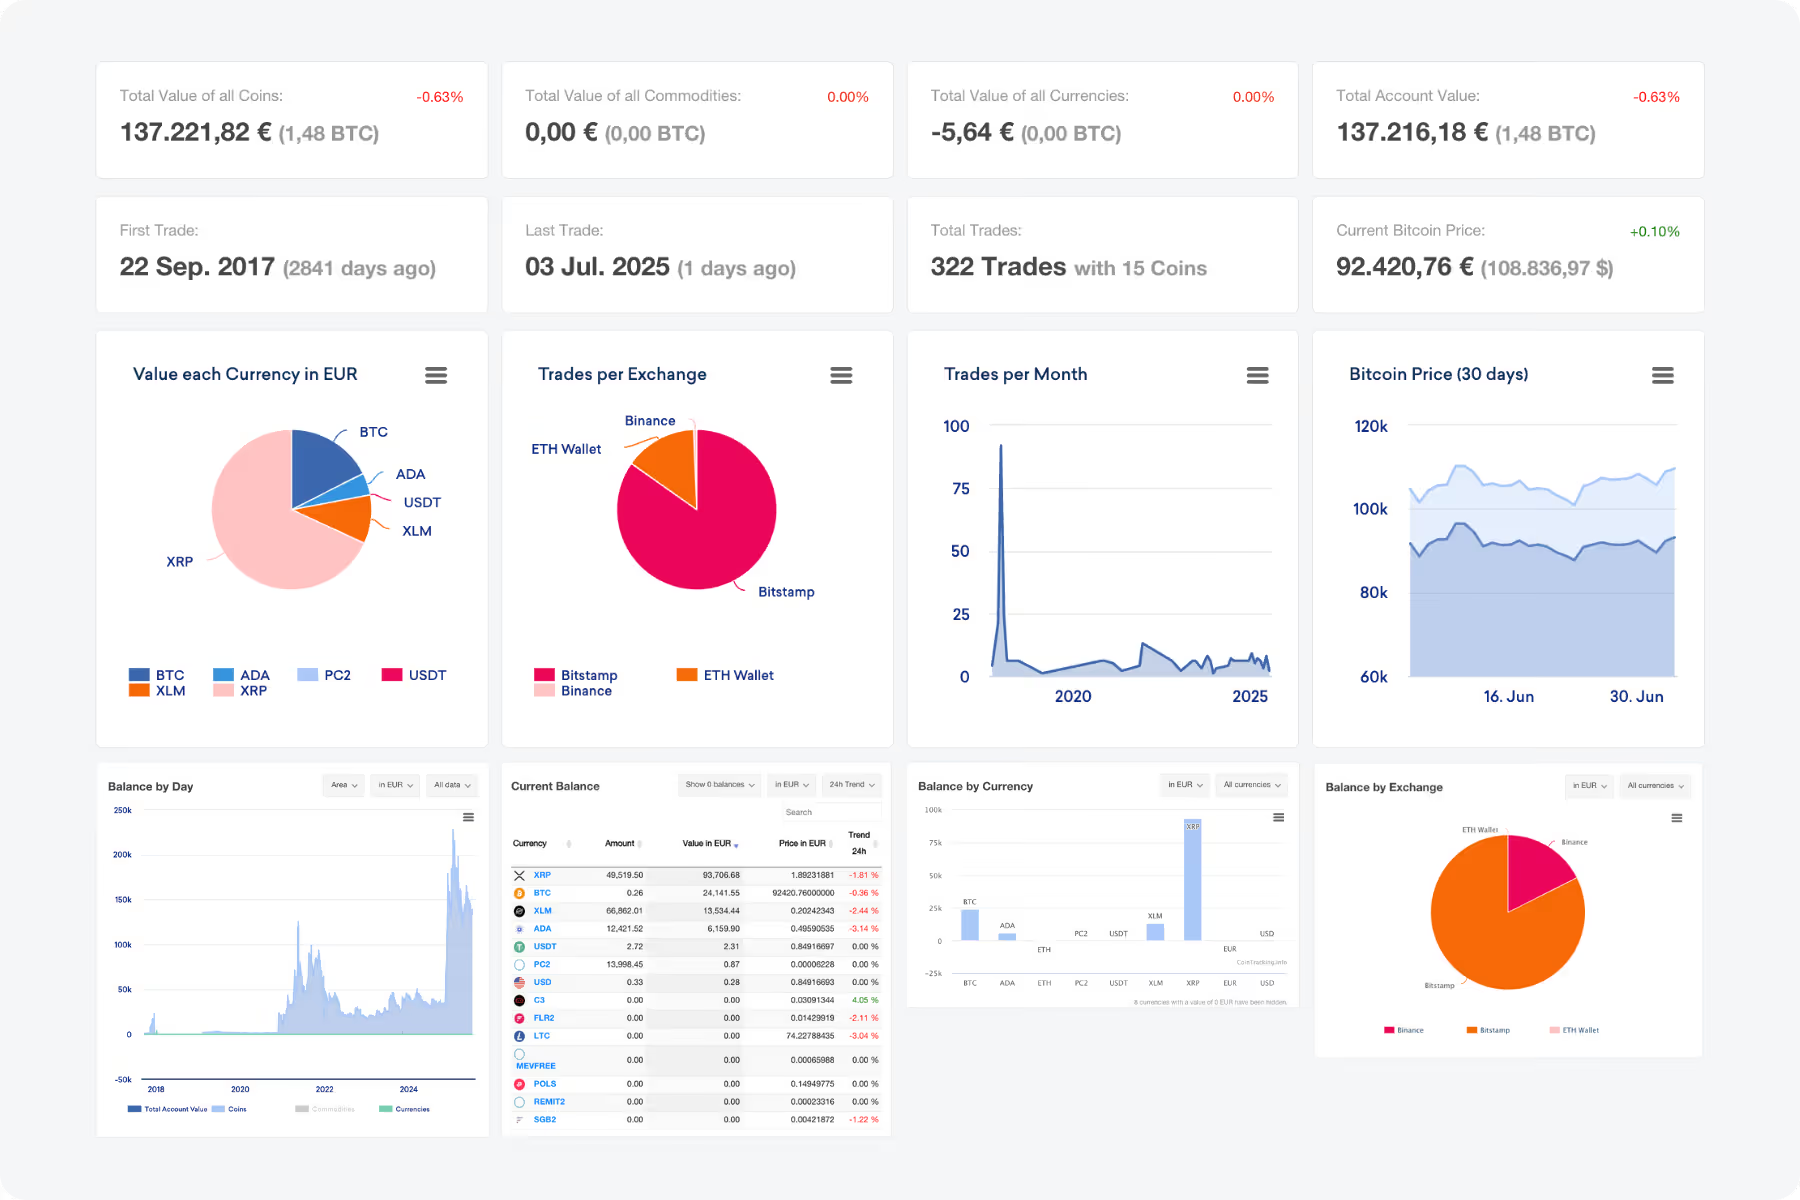Open the Area chart type dropdown
1800x1200 pixels.
click(x=343, y=785)
